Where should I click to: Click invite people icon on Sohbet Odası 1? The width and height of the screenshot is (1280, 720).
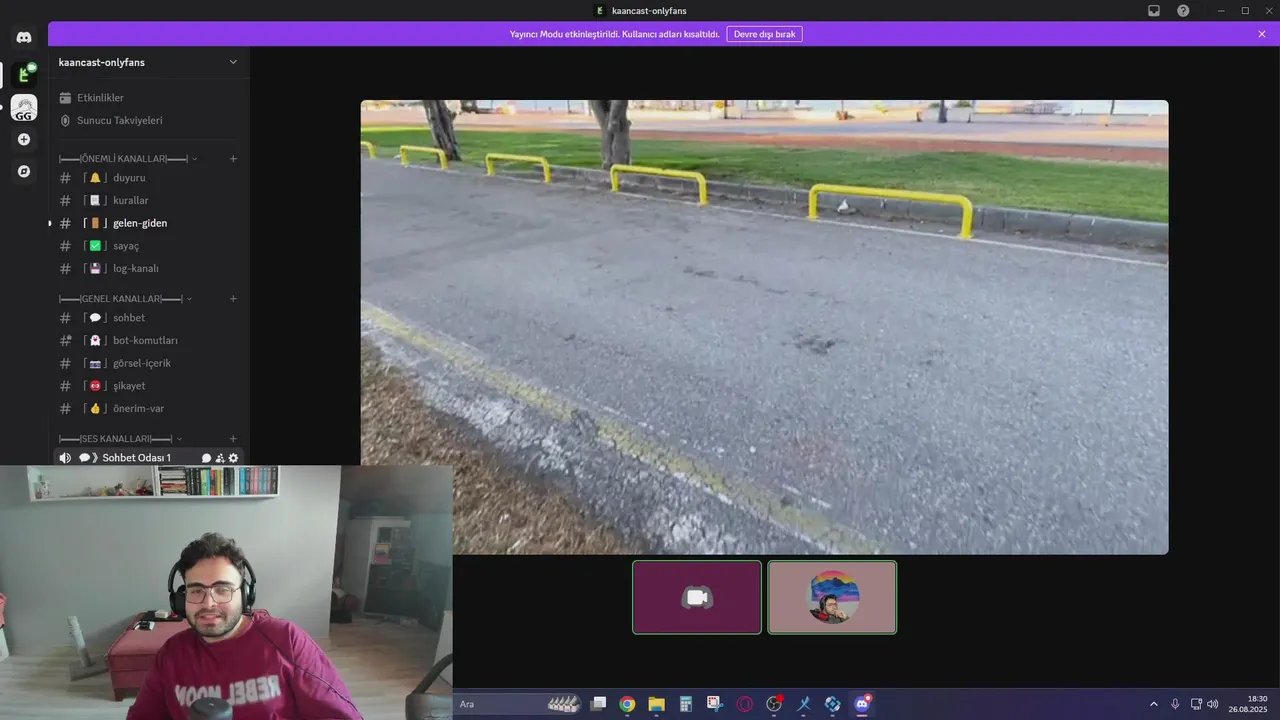220,458
